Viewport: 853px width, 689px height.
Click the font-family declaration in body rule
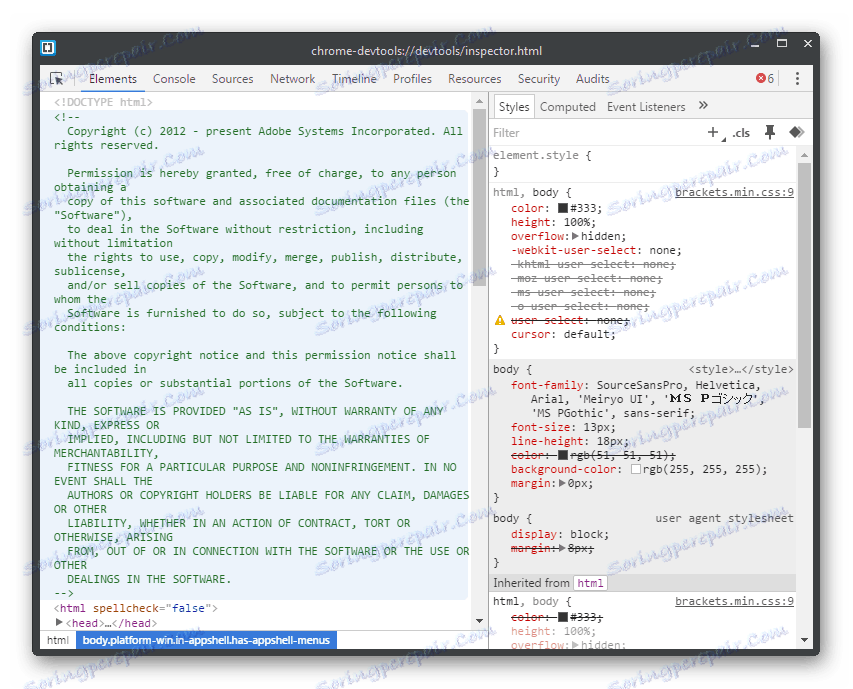(638, 399)
